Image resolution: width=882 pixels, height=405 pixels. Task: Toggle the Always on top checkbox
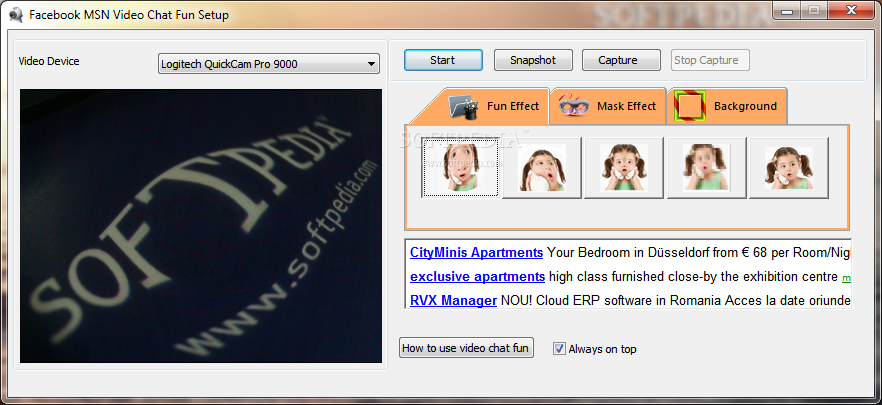pos(559,349)
